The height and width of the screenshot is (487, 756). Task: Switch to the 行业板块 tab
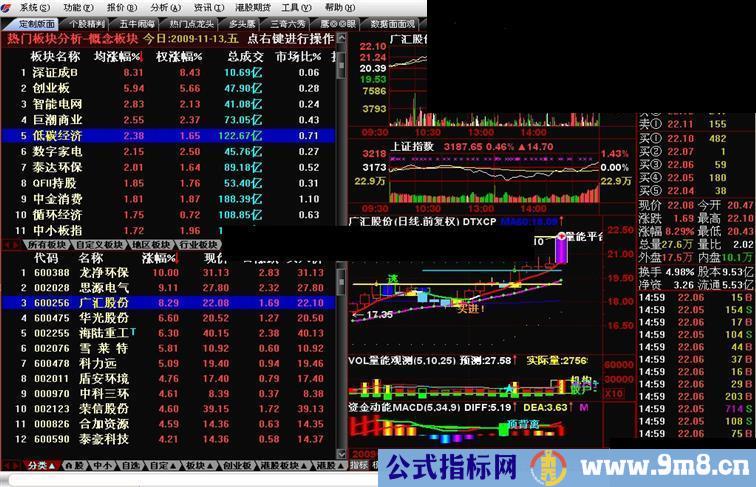point(198,245)
